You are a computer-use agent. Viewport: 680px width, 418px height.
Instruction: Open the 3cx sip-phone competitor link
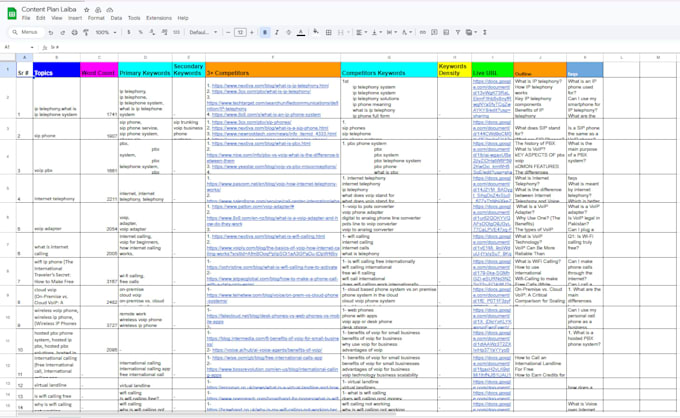coord(252,123)
